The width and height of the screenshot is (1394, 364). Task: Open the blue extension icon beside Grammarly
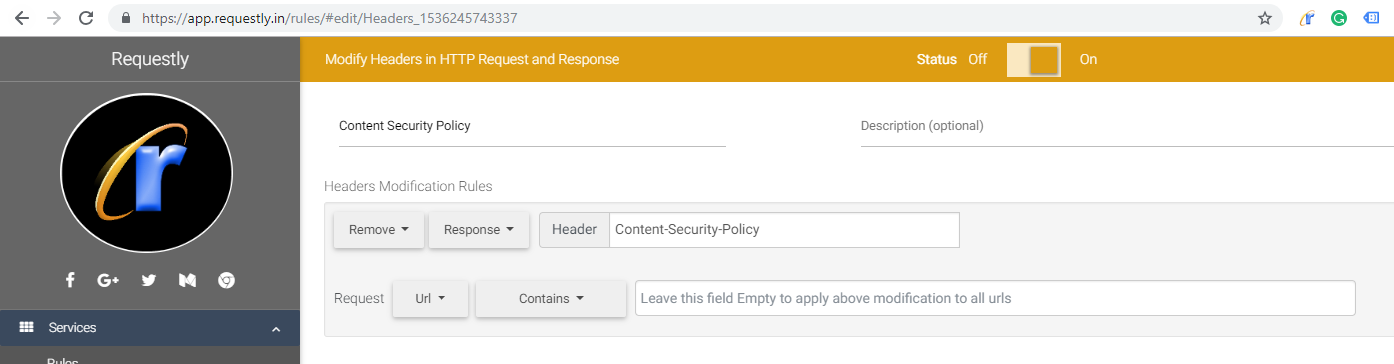[x=1371, y=18]
